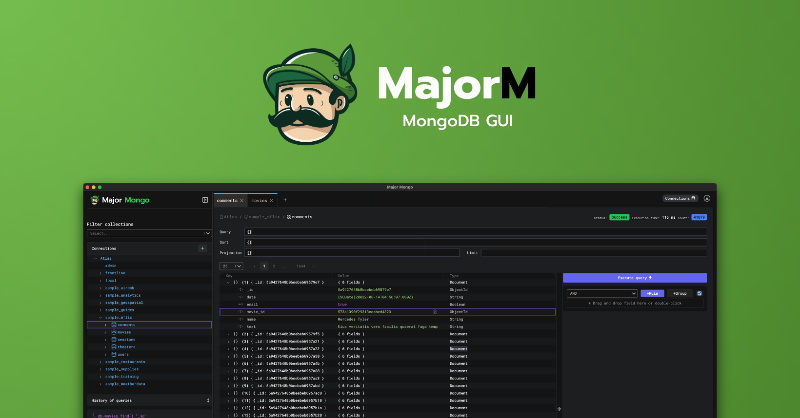This screenshot has width=800, height=418.
Task: Open History of queries options menu
Action: [x=208, y=401]
